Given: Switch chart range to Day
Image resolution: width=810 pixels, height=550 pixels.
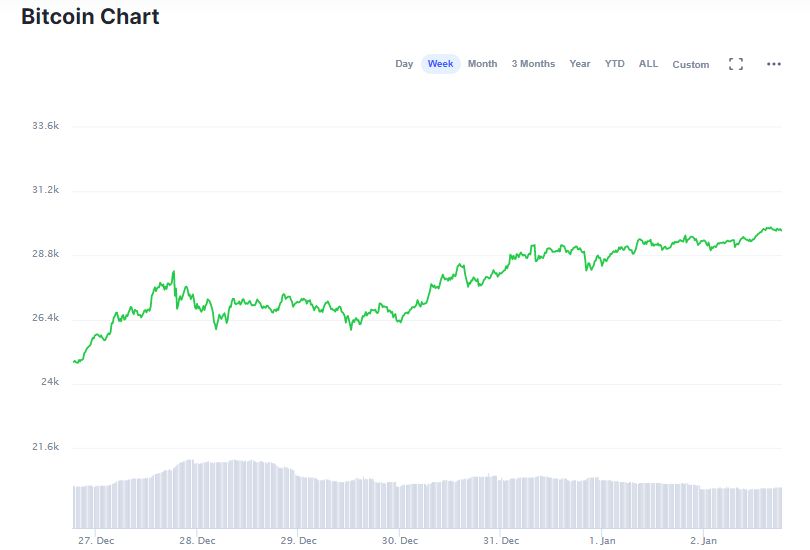Looking at the screenshot, I should (x=404, y=64).
